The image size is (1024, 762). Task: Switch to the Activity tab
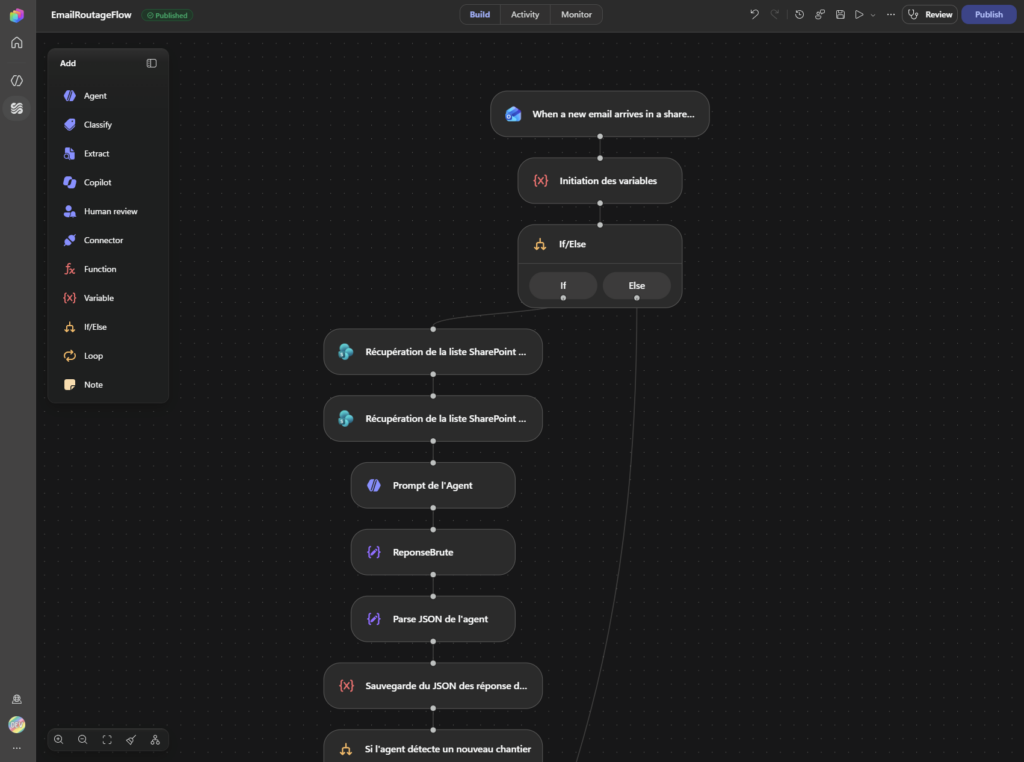pyautogui.click(x=525, y=14)
